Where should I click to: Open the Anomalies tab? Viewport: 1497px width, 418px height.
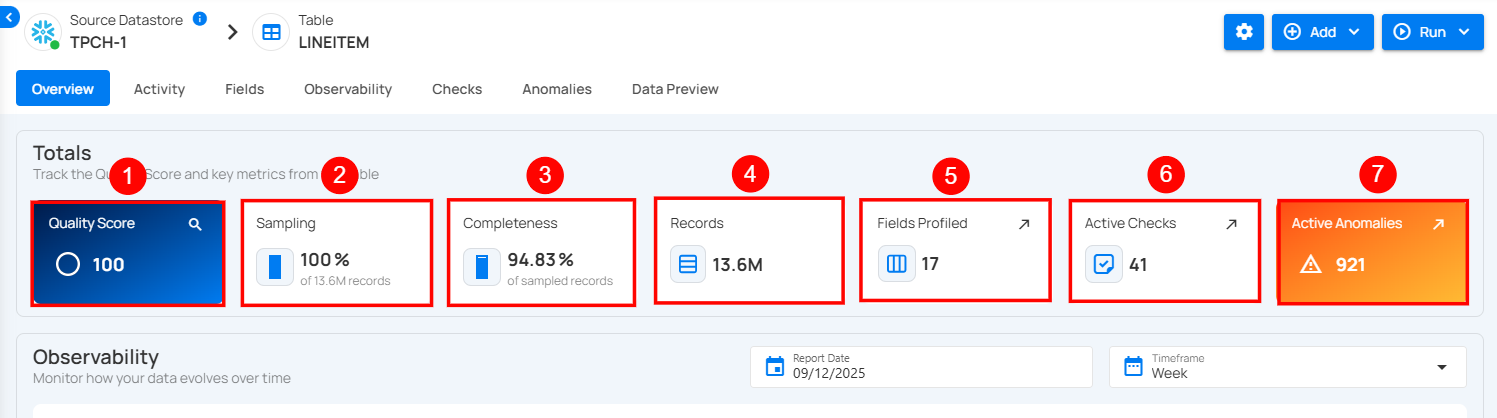click(x=557, y=89)
